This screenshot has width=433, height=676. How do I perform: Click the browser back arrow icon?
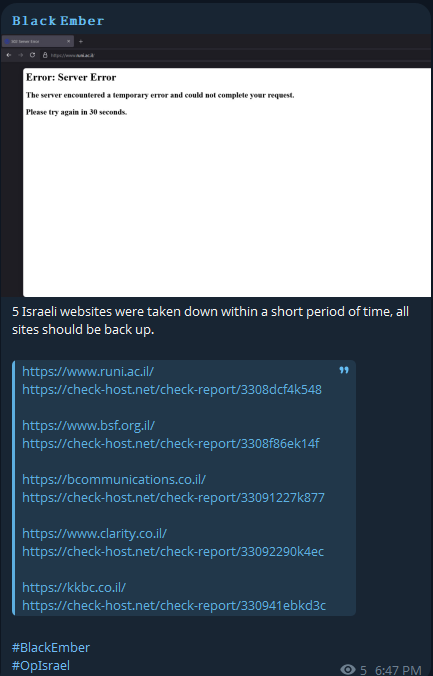9,55
